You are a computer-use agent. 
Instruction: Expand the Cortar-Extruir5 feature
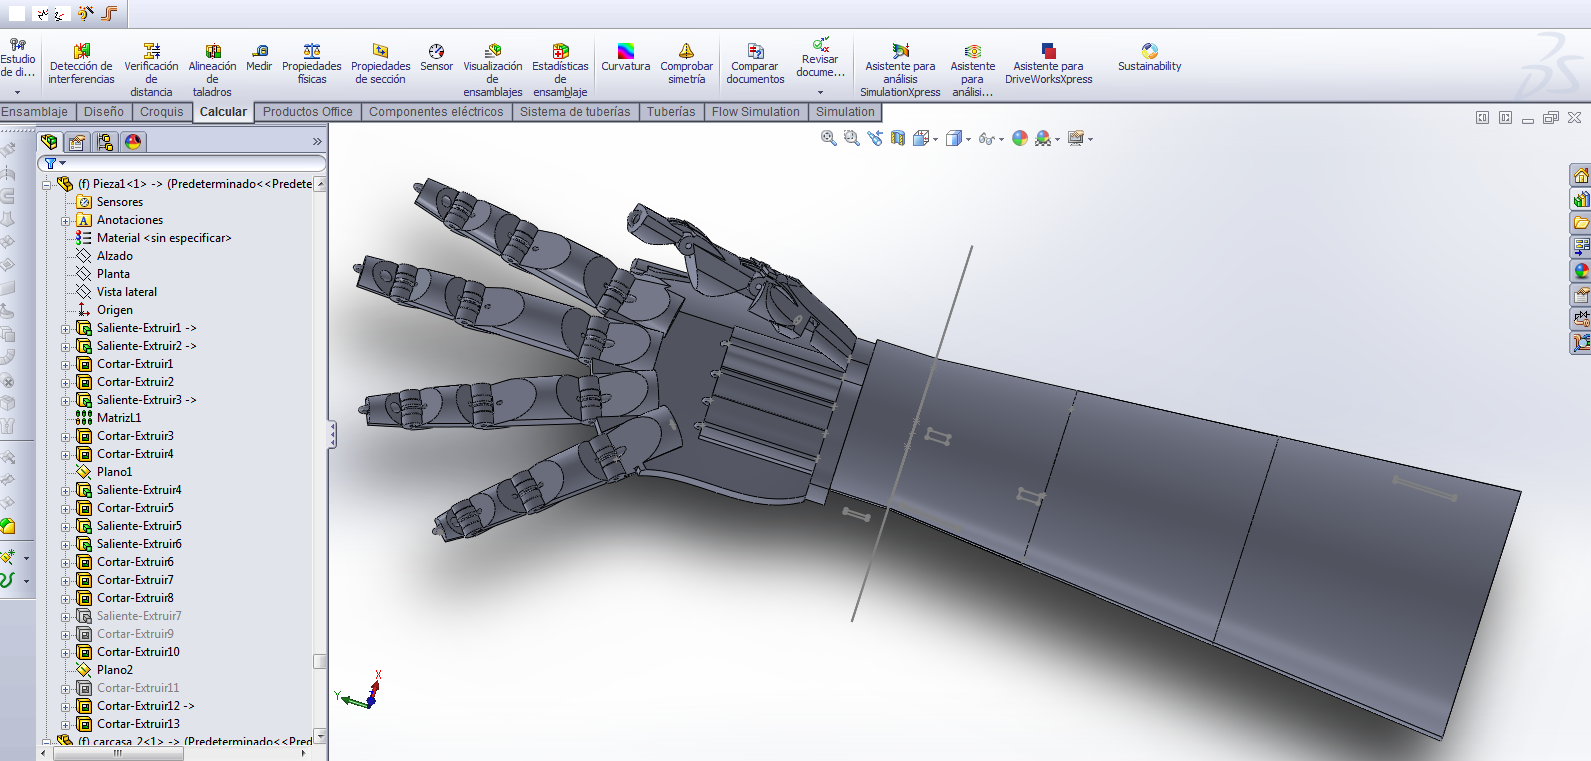pos(66,509)
